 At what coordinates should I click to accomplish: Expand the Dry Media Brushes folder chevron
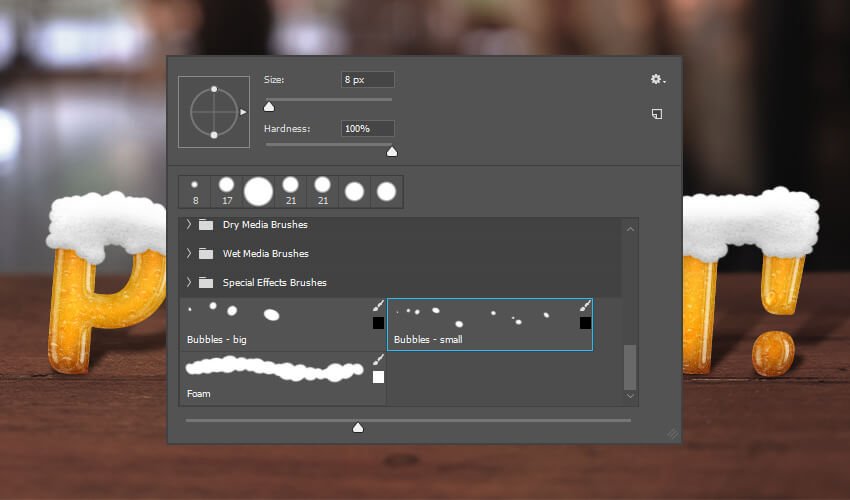[x=189, y=224]
